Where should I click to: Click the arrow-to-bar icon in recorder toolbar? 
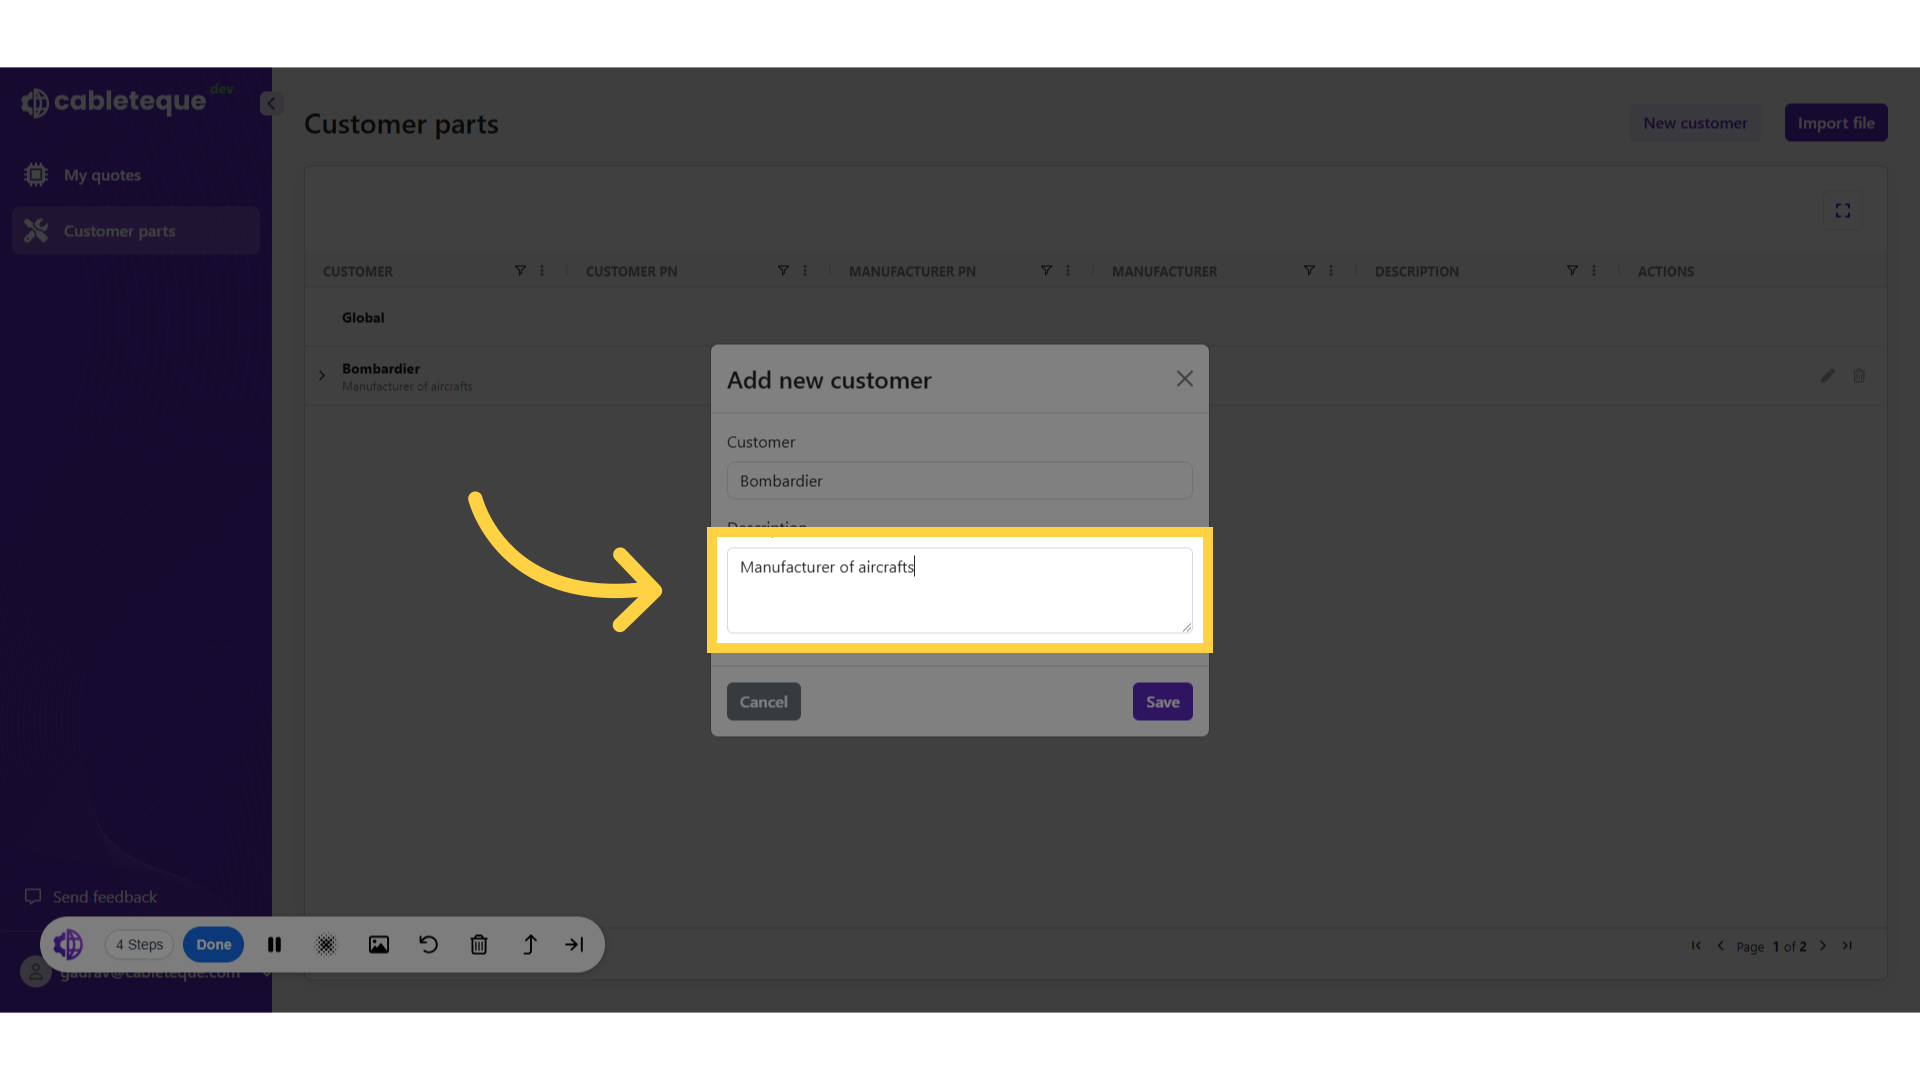coord(574,944)
